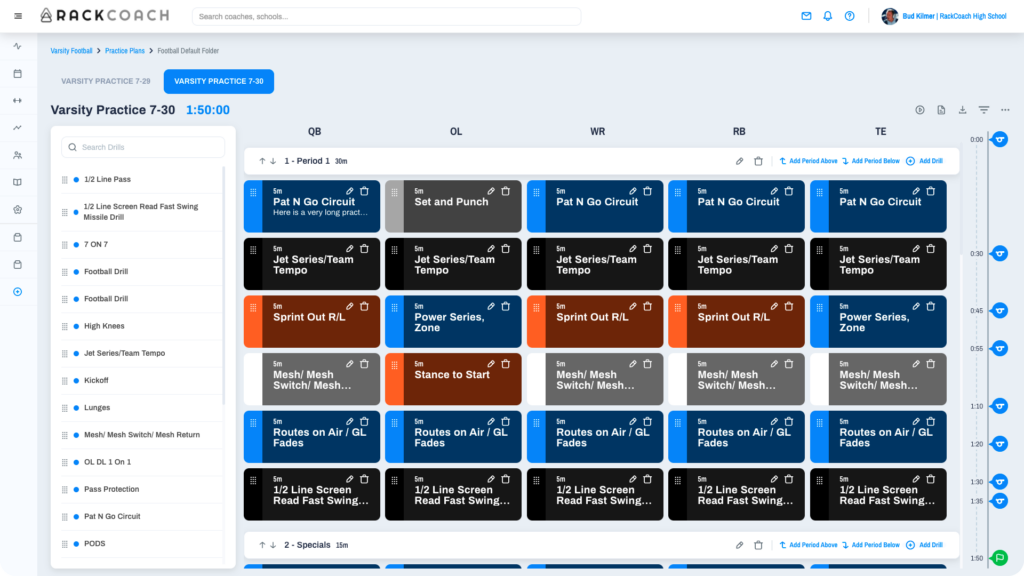The image size is (1024, 576).
Task: Click the green finish flag at 1:50
Action: [999, 558]
